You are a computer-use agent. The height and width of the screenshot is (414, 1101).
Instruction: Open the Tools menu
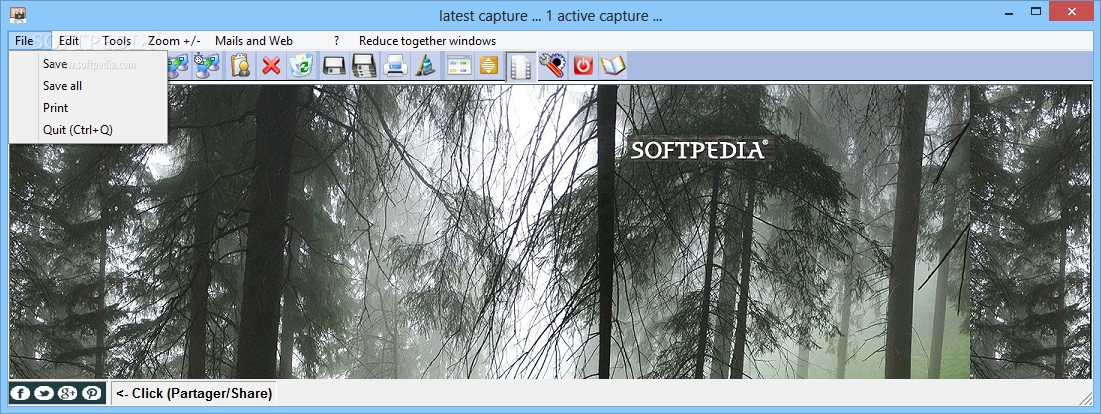pyautogui.click(x=117, y=41)
